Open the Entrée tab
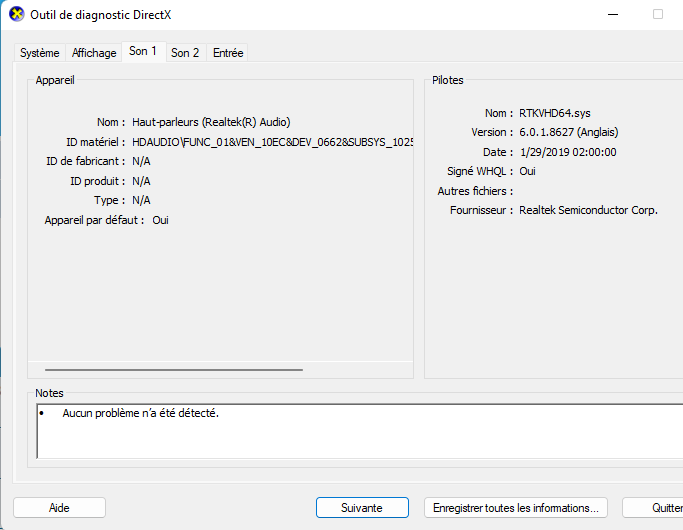 pyautogui.click(x=228, y=53)
